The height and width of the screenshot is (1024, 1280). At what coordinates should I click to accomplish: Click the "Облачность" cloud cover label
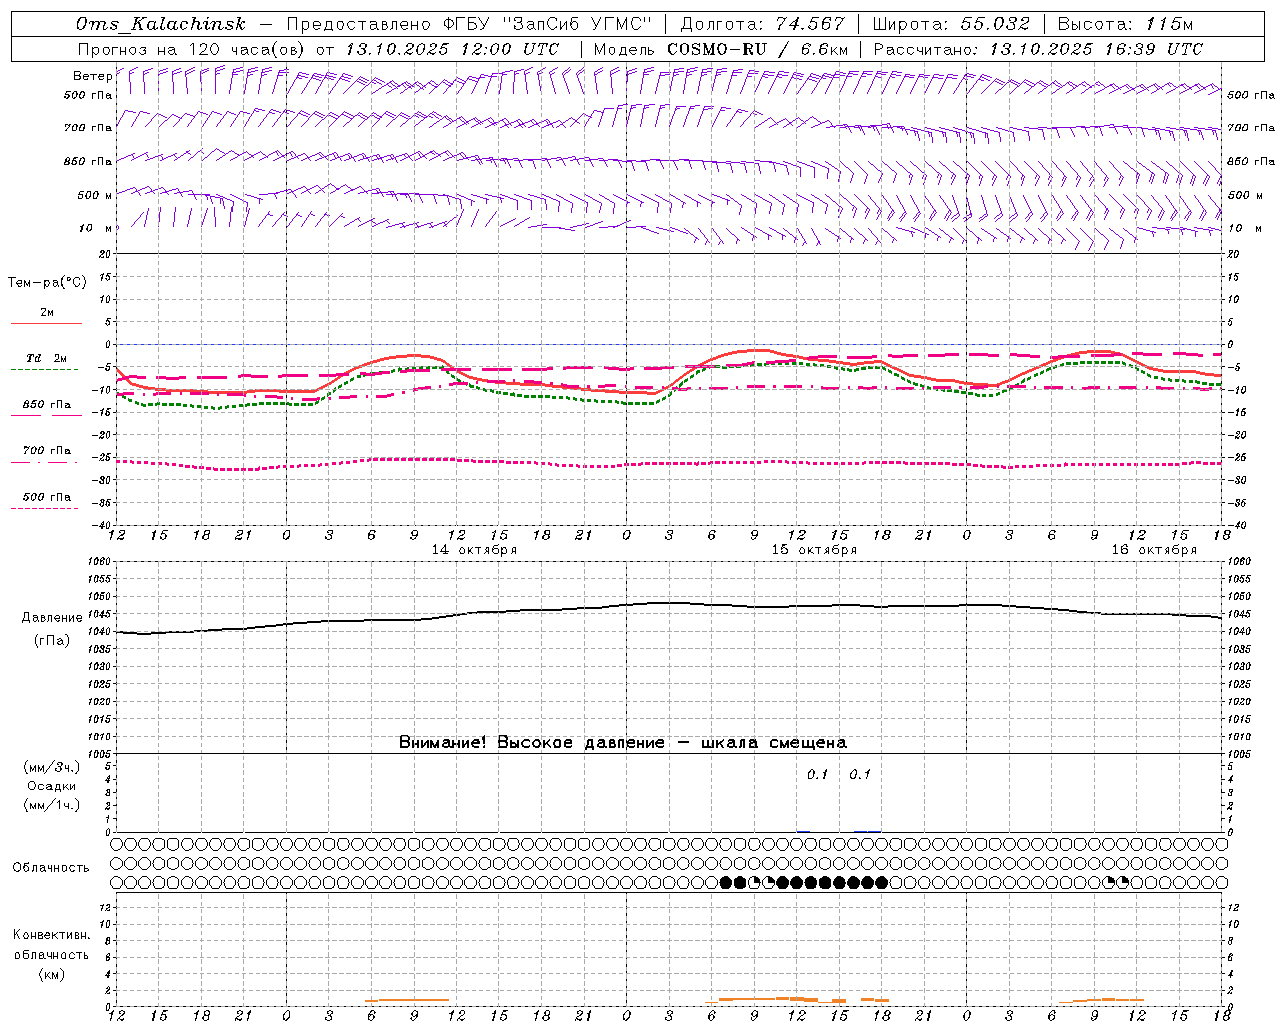pos(51,867)
